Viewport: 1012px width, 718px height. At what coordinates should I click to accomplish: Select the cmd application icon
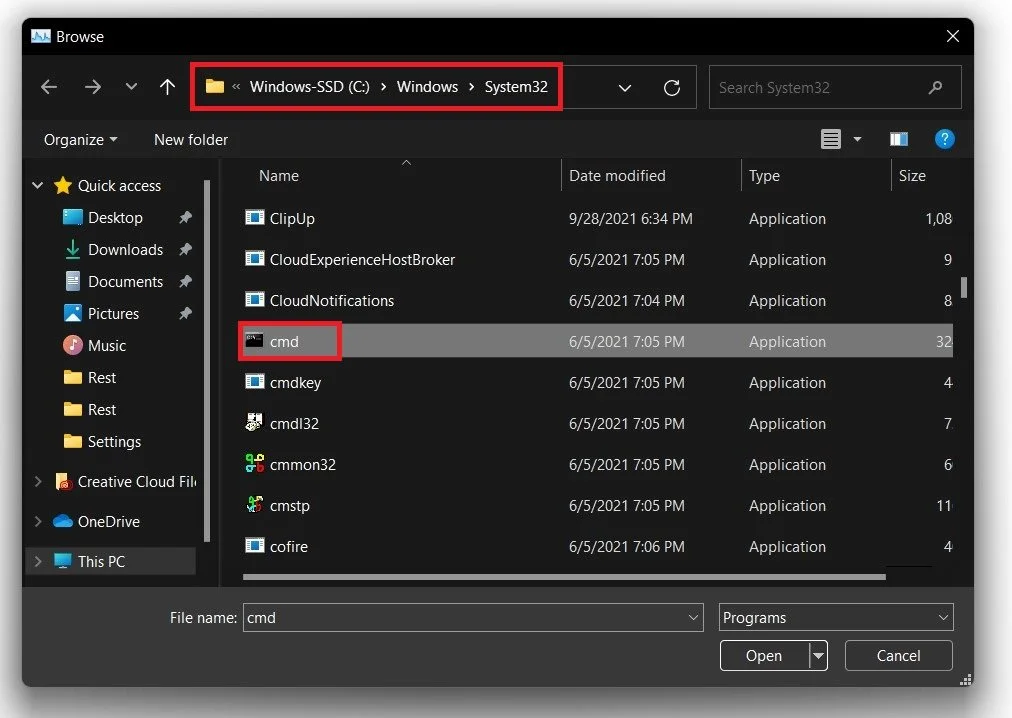254,340
